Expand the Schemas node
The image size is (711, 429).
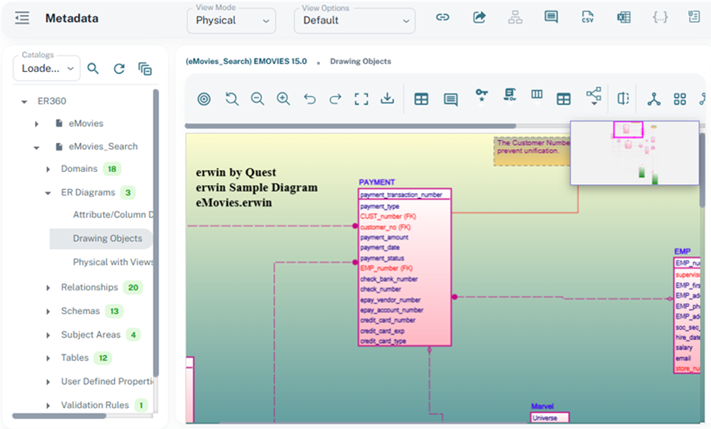coord(48,311)
